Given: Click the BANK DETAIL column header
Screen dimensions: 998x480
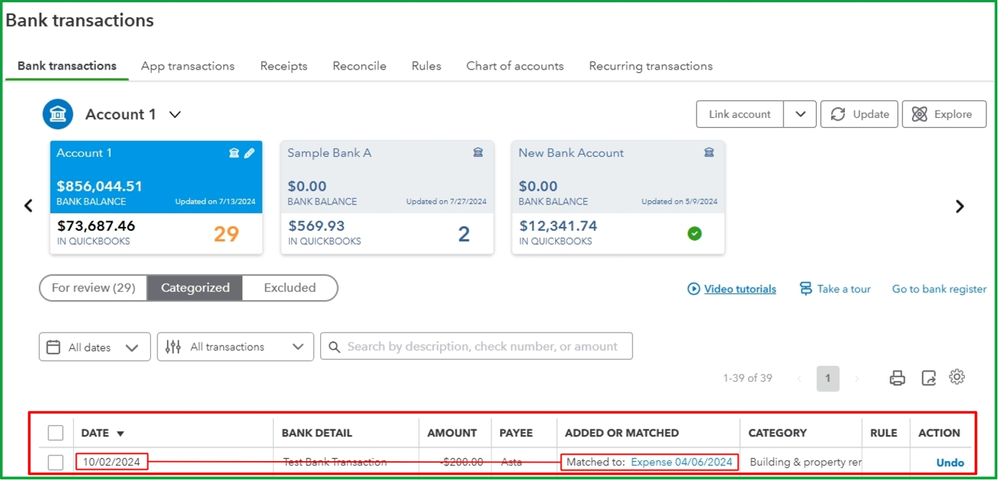Looking at the screenshot, I should [x=317, y=433].
